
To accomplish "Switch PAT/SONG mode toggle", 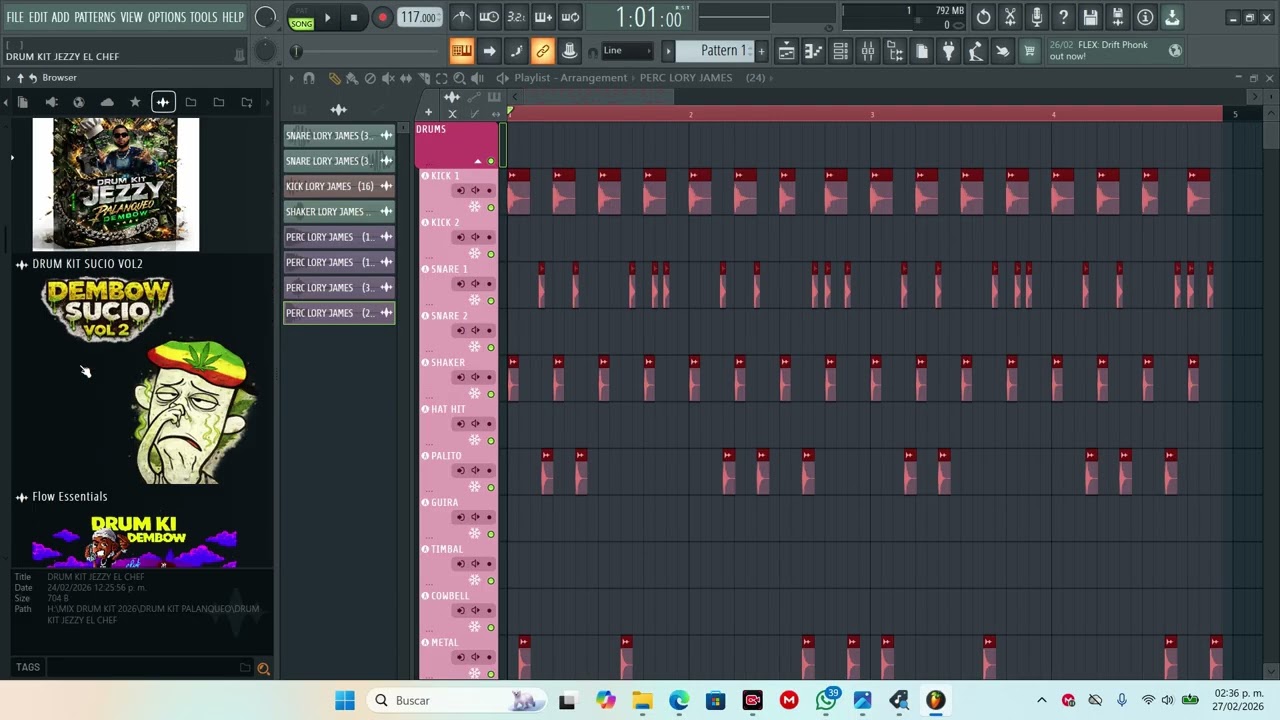I will pos(301,17).
